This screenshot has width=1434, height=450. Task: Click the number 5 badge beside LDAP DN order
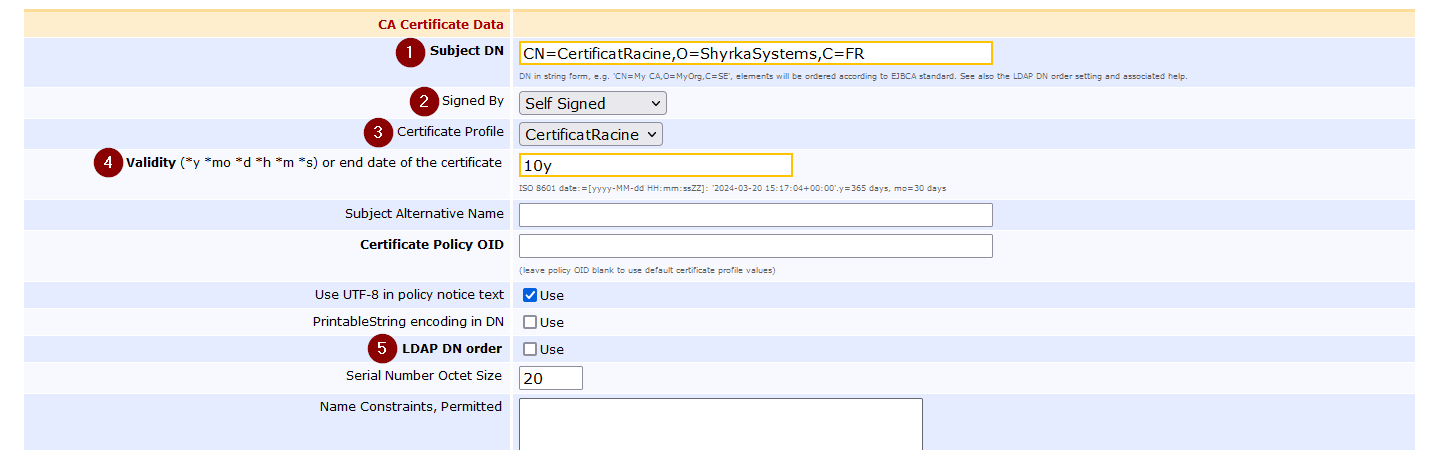point(381,349)
